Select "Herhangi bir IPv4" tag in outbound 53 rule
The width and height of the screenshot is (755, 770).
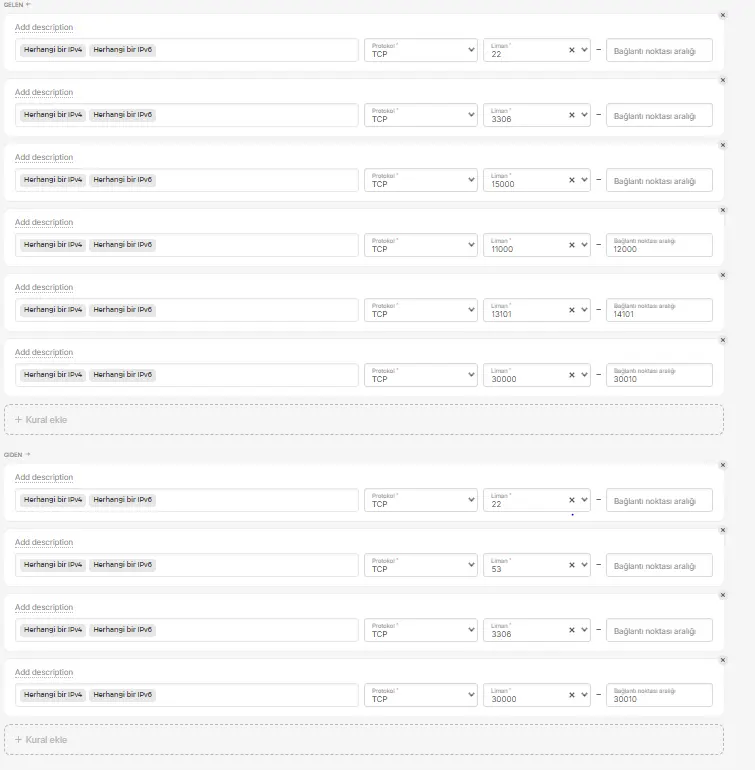[x=52, y=565]
